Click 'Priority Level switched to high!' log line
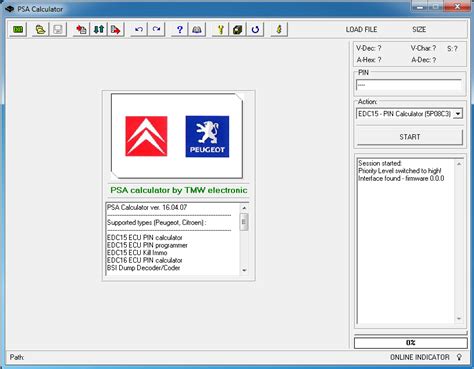 tap(400, 171)
